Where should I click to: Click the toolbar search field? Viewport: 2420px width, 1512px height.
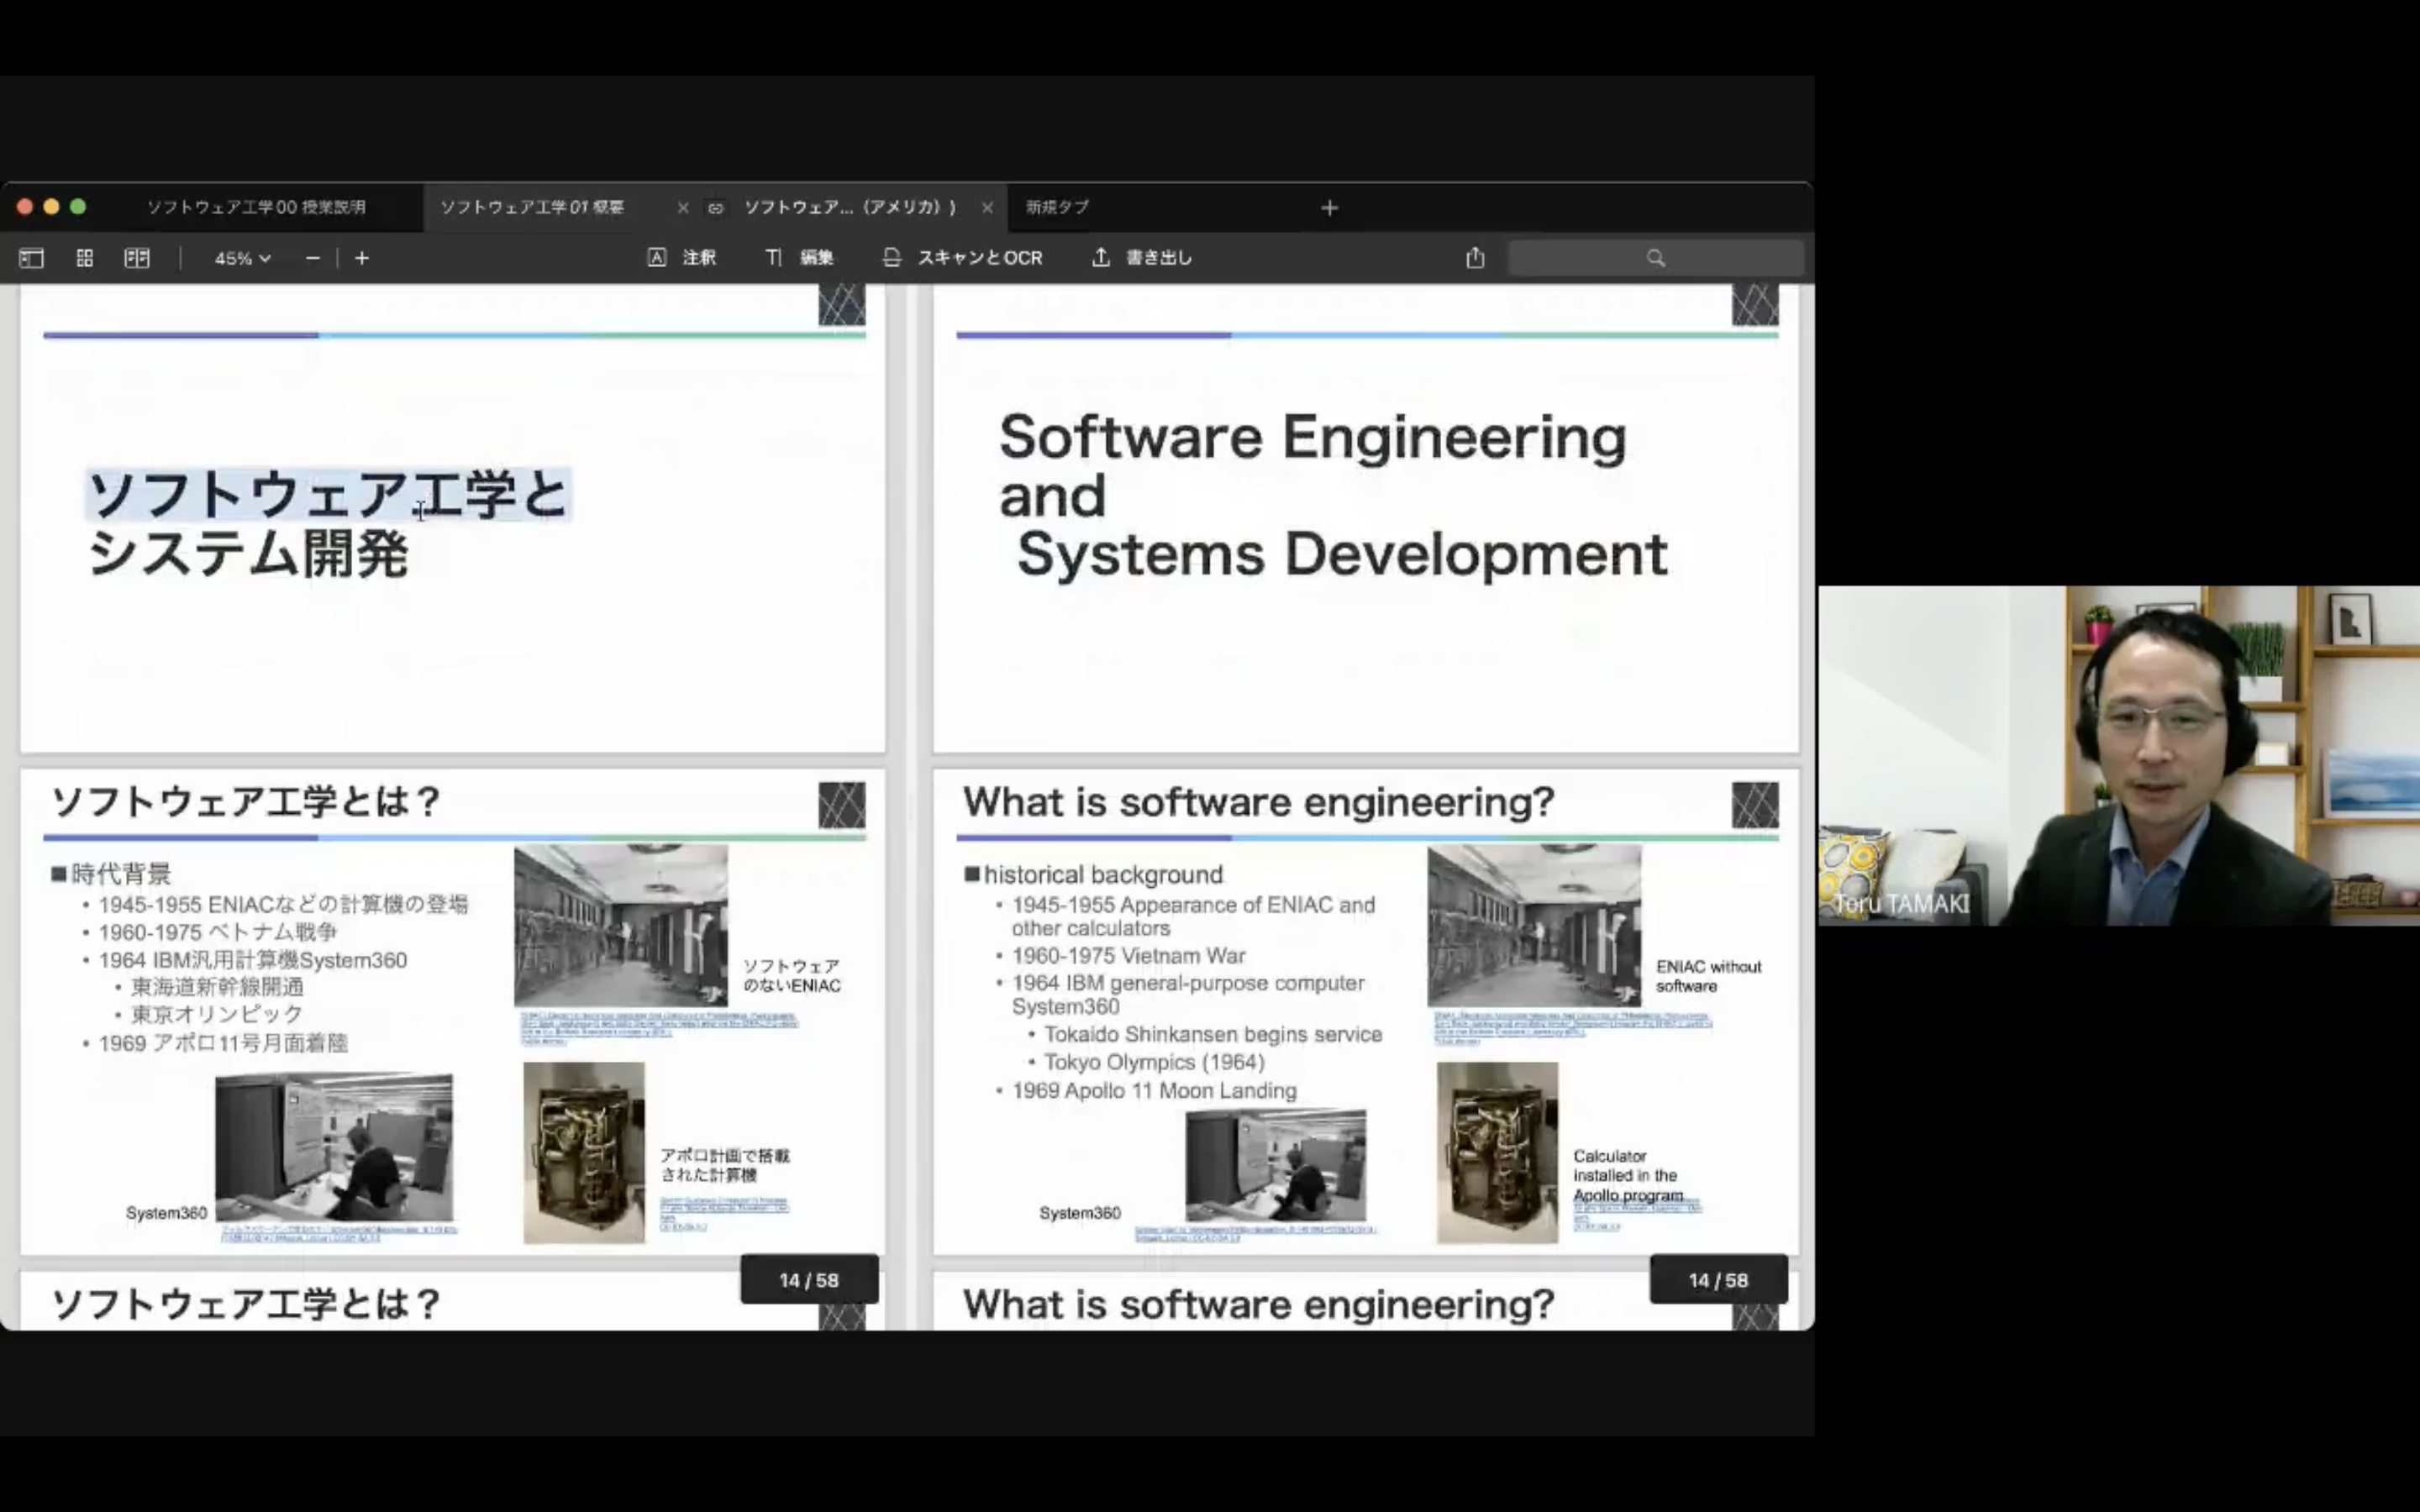1655,258
